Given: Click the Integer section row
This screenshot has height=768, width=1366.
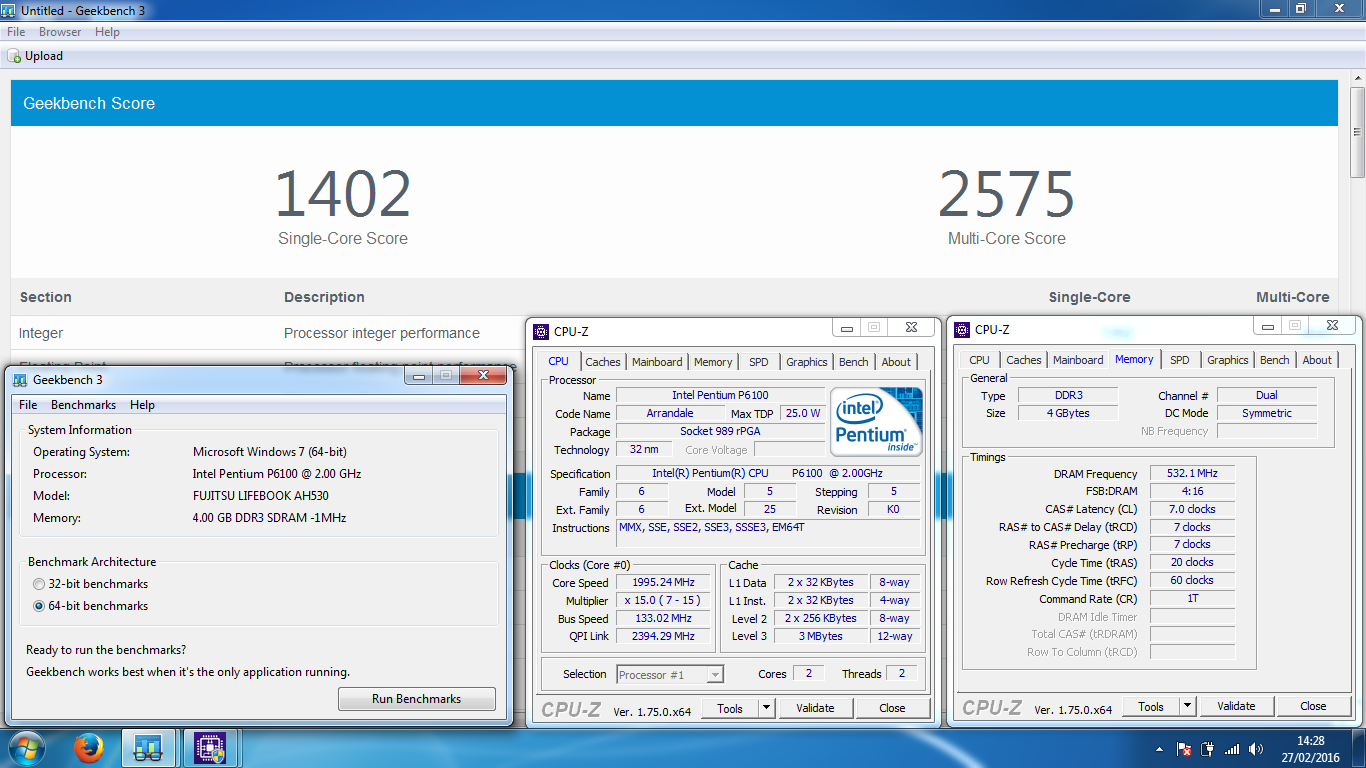Looking at the screenshot, I should point(674,333).
